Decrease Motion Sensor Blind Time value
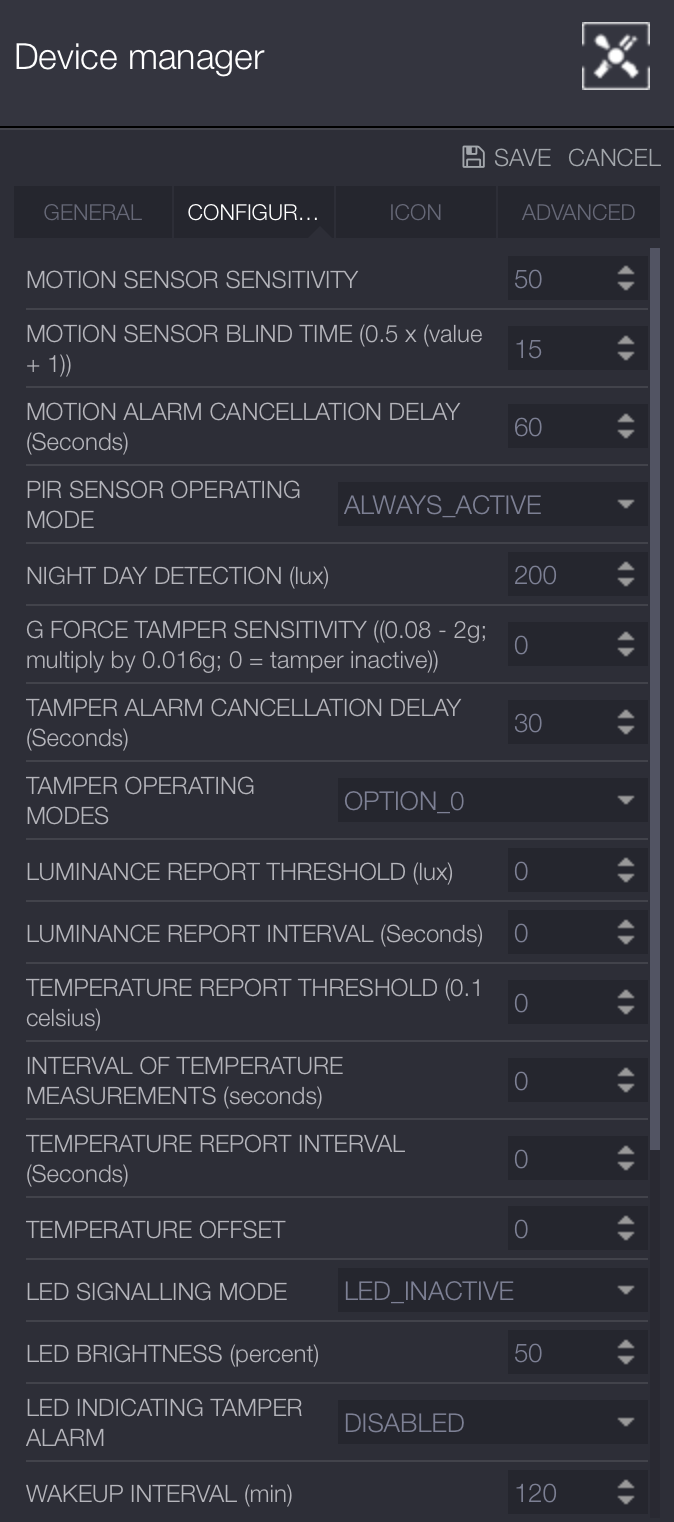674x1522 pixels. point(626,356)
